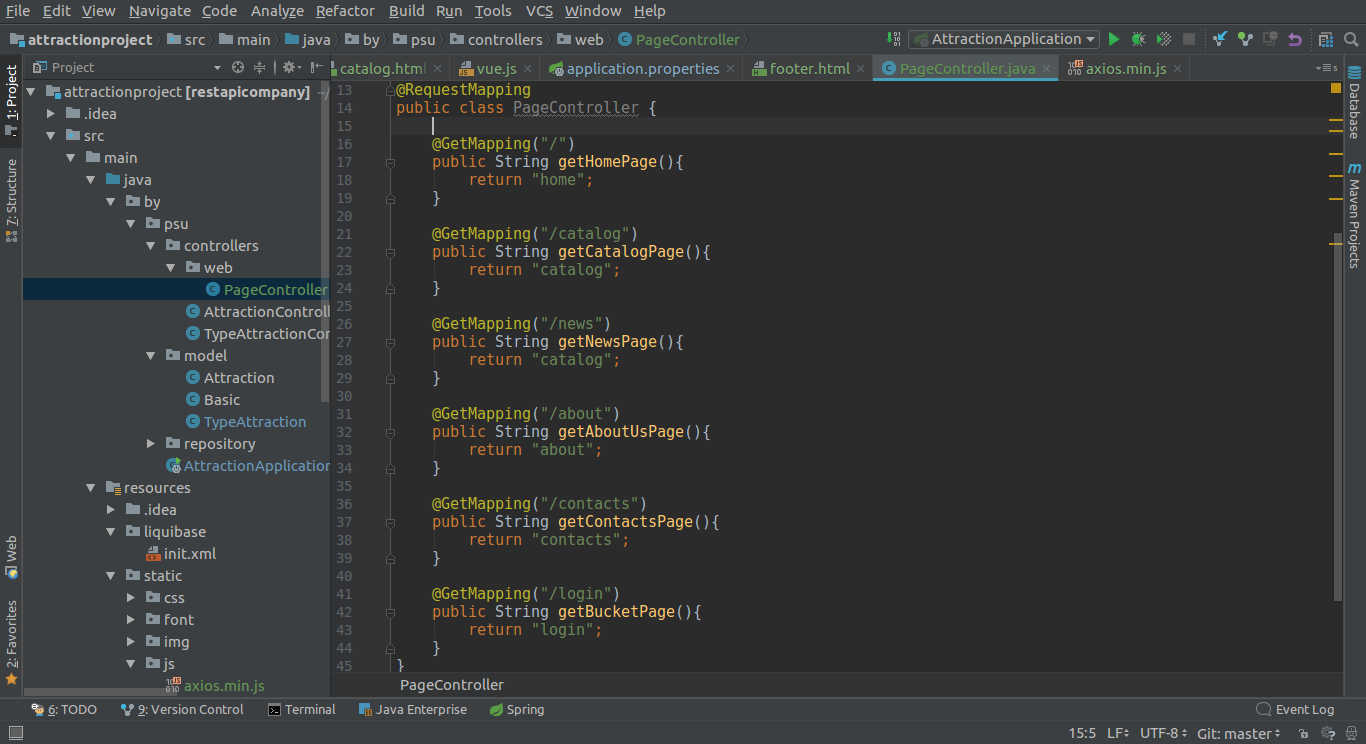Viewport: 1366px width, 744px height.
Task: Select Attraction class in model
Action: (x=239, y=378)
